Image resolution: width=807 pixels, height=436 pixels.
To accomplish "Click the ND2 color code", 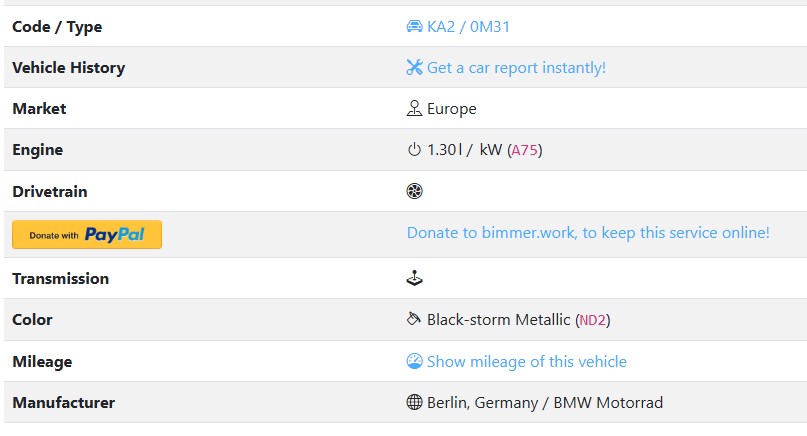I will pyautogui.click(x=593, y=320).
